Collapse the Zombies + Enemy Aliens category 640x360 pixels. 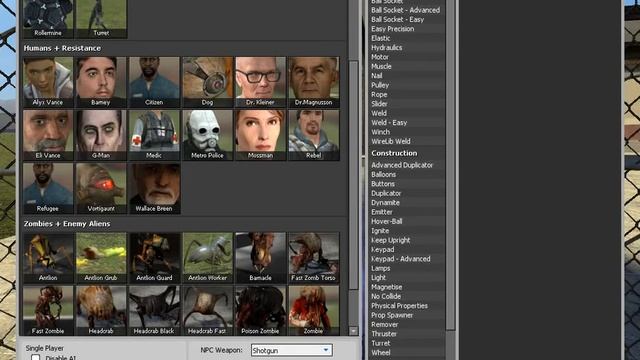coord(67,224)
